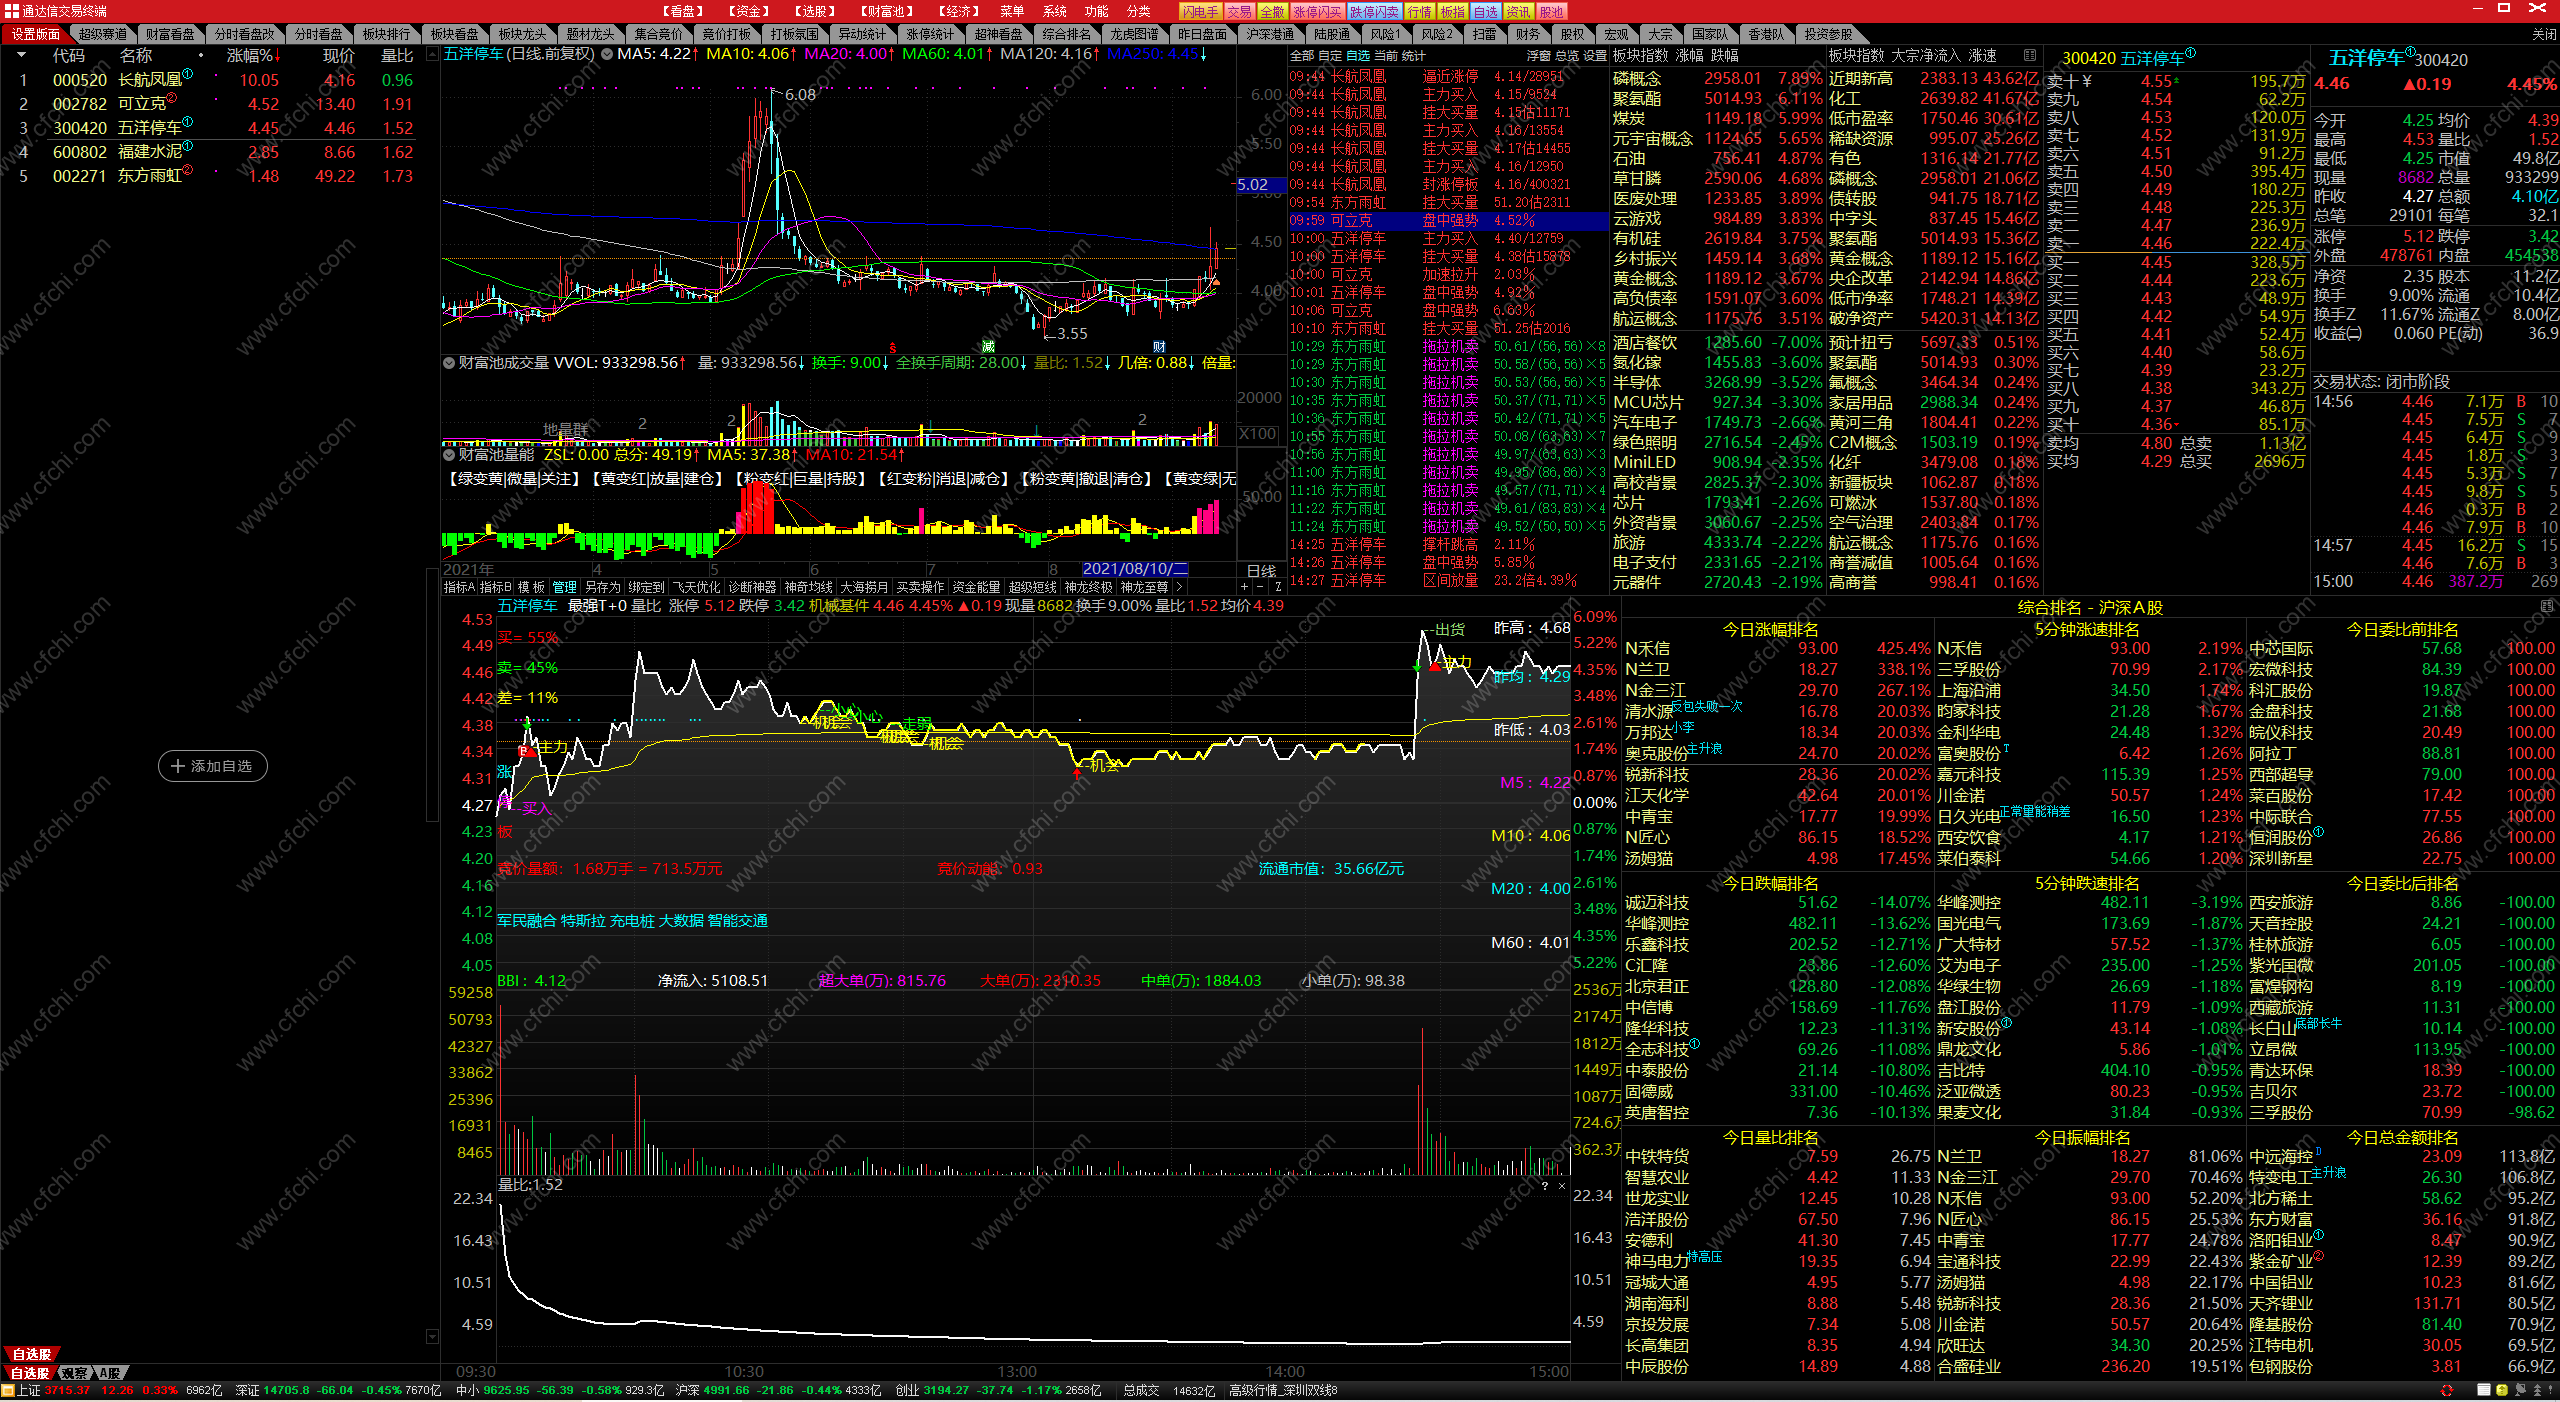Click the list-view icon in sector index header
The height and width of the screenshot is (1402, 2560).
click(x=2030, y=55)
